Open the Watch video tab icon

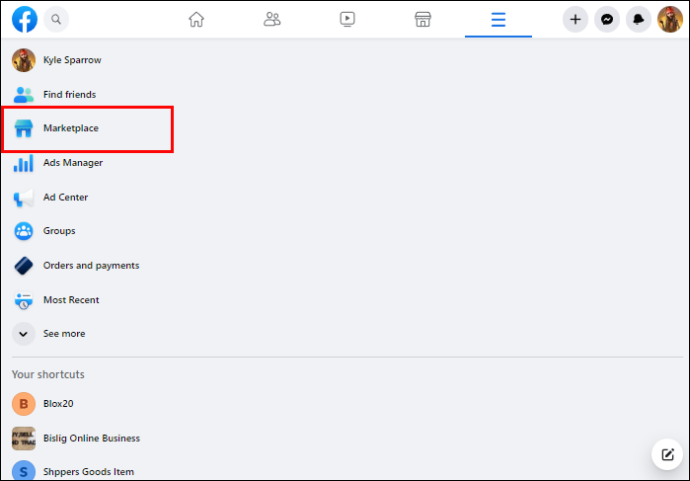point(347,19)
